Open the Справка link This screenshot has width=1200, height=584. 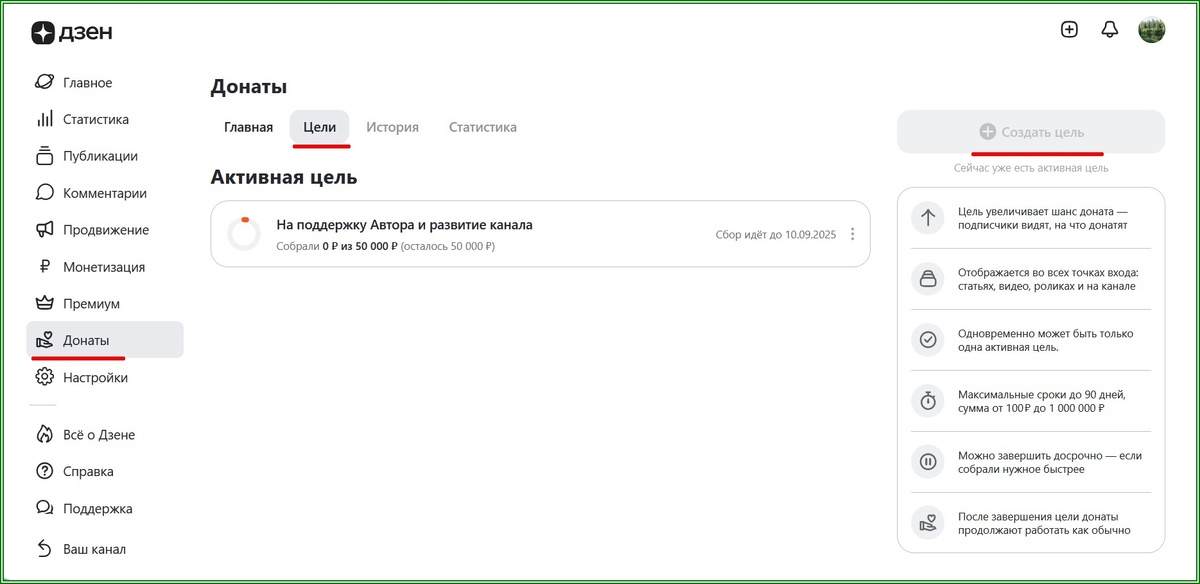pos(105,472)
